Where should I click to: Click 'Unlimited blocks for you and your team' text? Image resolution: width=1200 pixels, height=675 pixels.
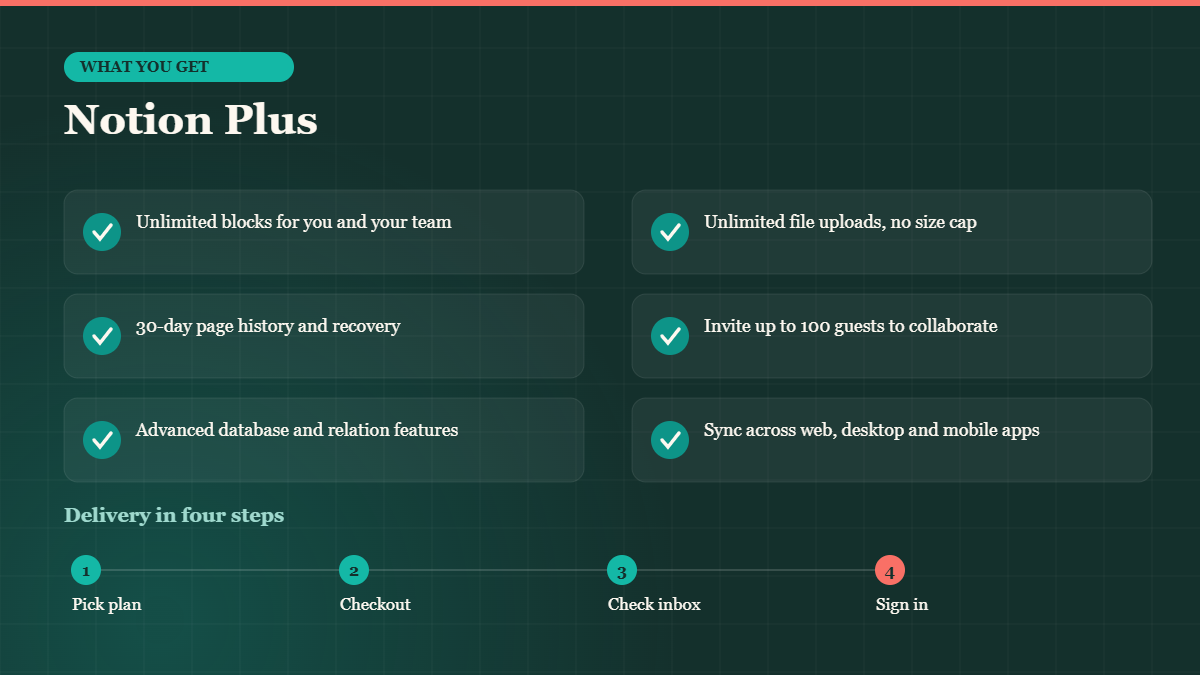pos(294,222)
